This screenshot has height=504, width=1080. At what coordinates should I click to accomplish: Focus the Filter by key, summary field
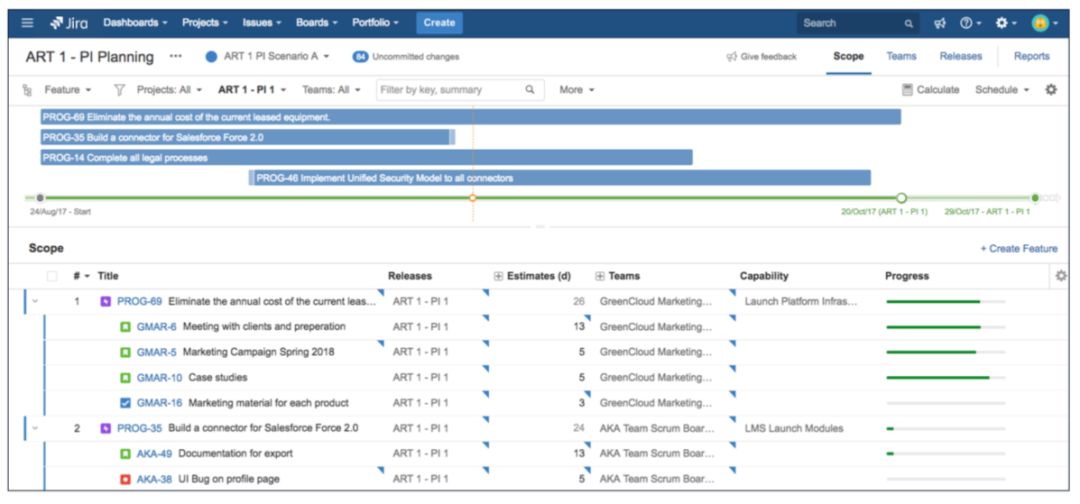pyautogui.click(x=460, y=90)
